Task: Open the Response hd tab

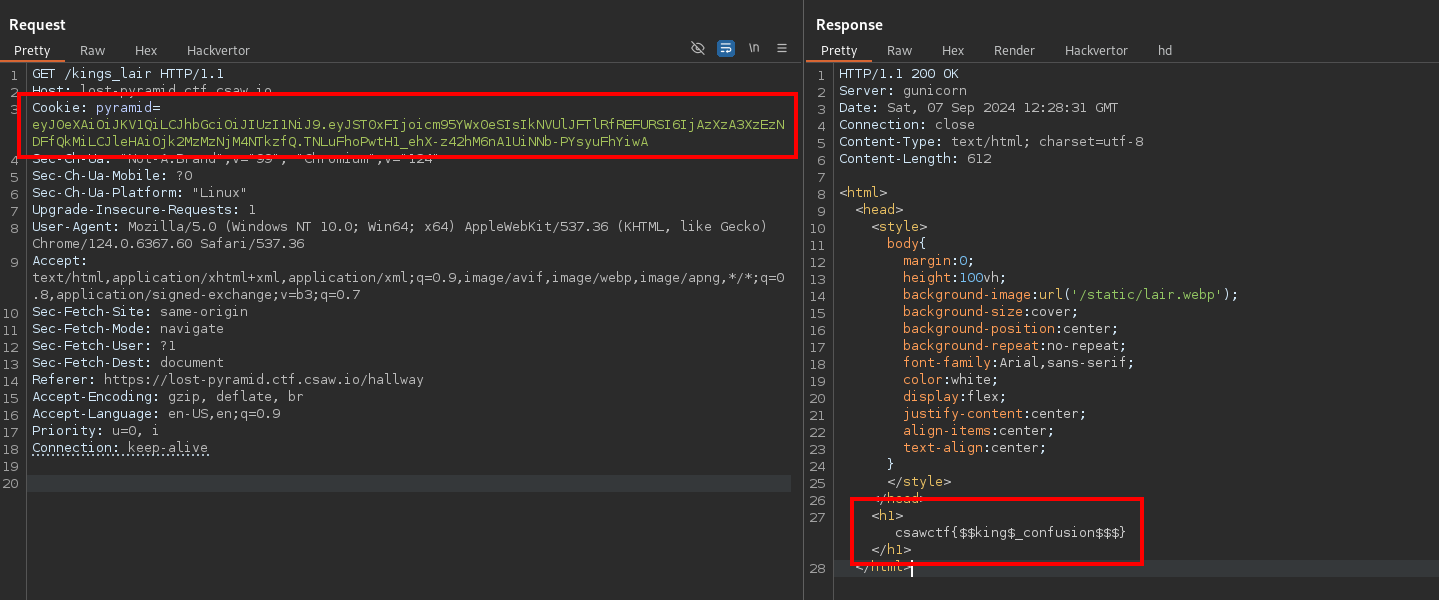Action: (1165, 50)
